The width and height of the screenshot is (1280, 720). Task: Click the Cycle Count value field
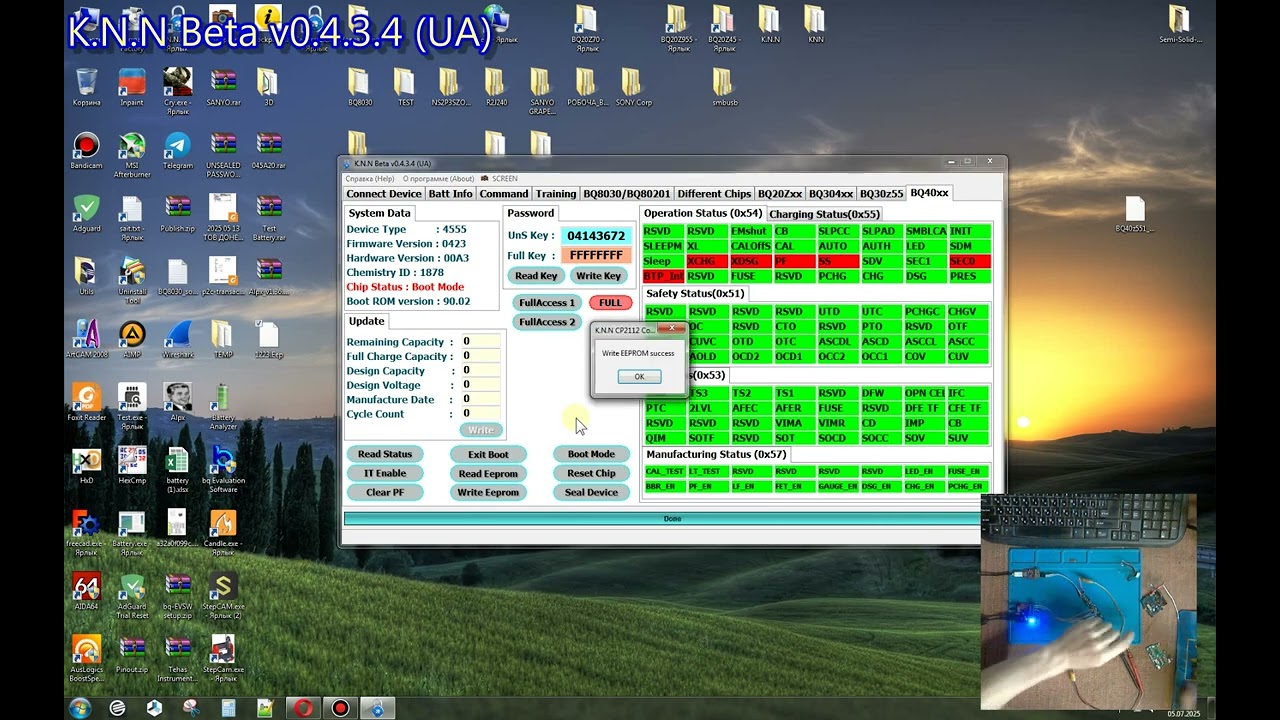[480, 414]
